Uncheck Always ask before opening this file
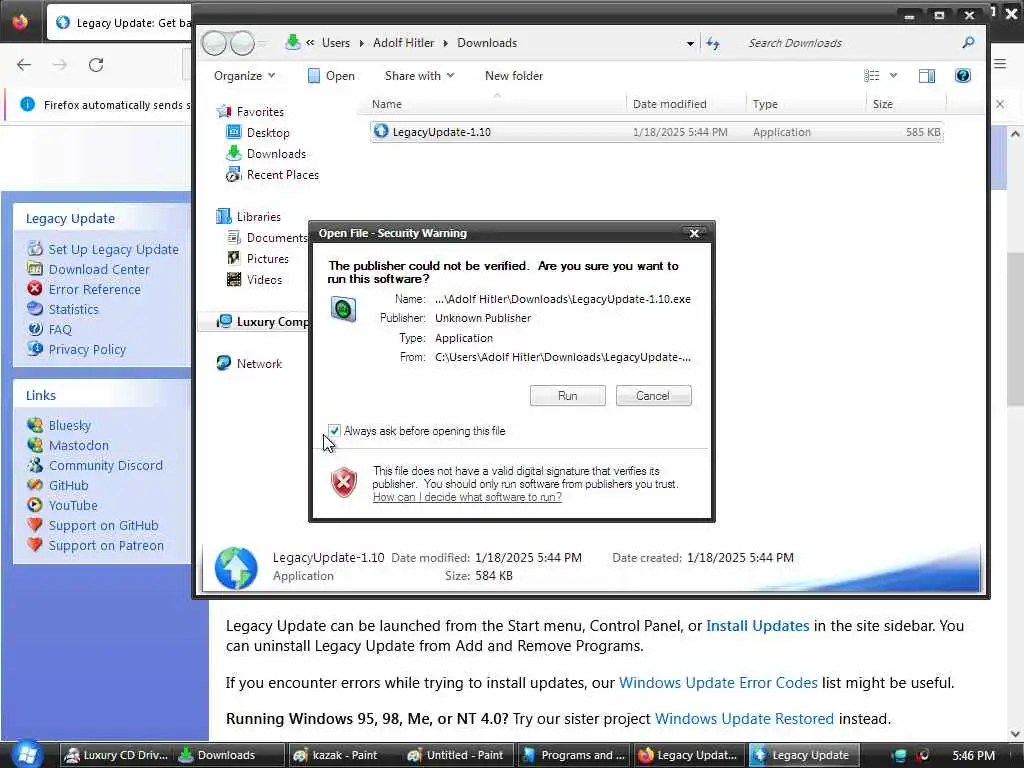 pyautogui.click(x=334, y=430)
